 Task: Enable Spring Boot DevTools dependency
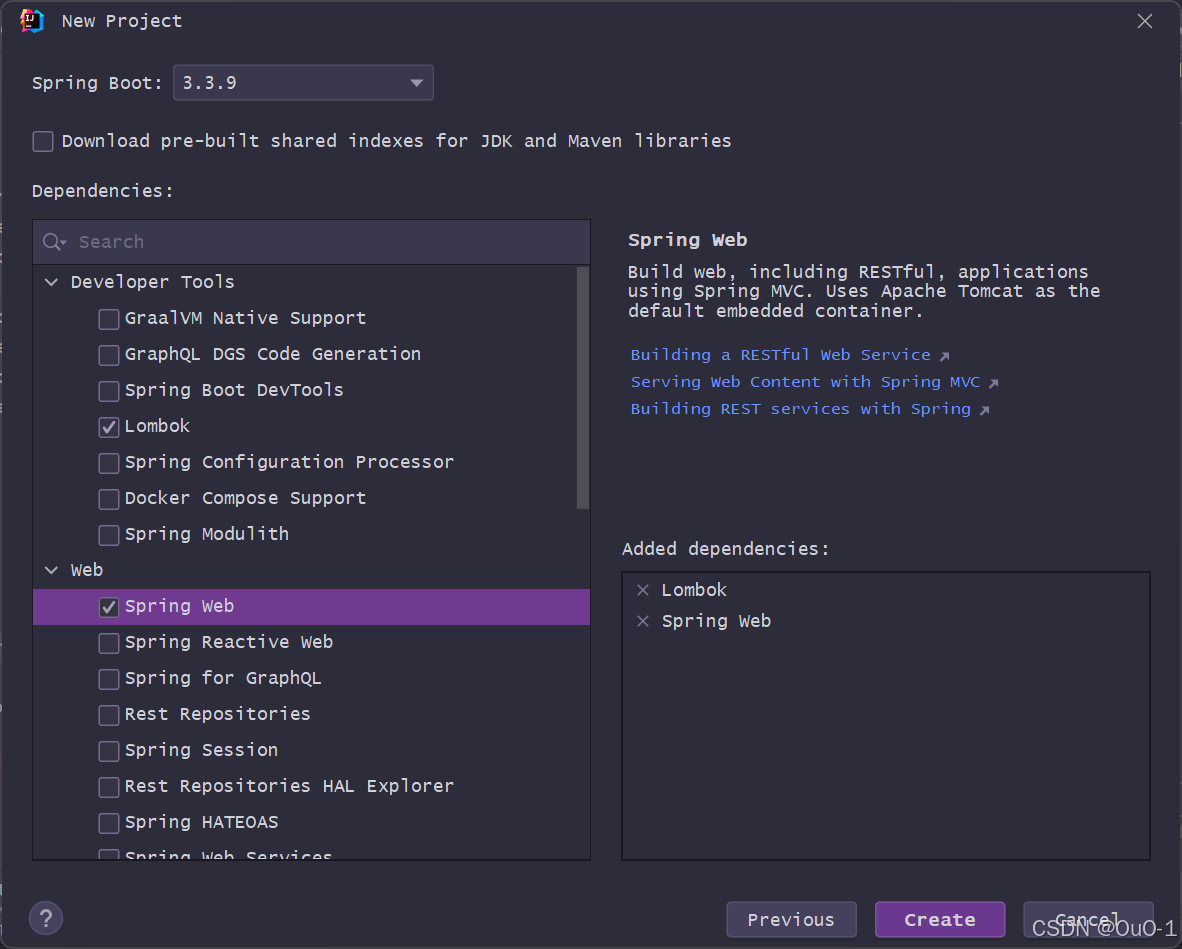[x=109, y=391]
